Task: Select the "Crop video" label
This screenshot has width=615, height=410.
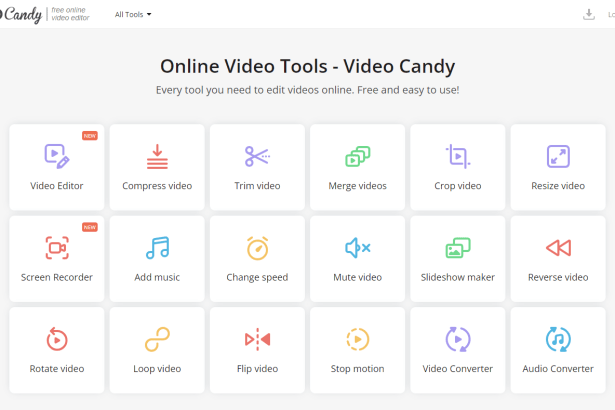Action: (458, 186)
